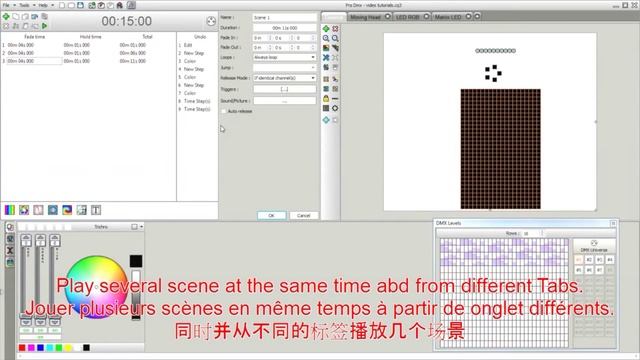The image size is (640, 360).
Task: Click the circle shape icon in fixture toolbar
Action: 335,108
